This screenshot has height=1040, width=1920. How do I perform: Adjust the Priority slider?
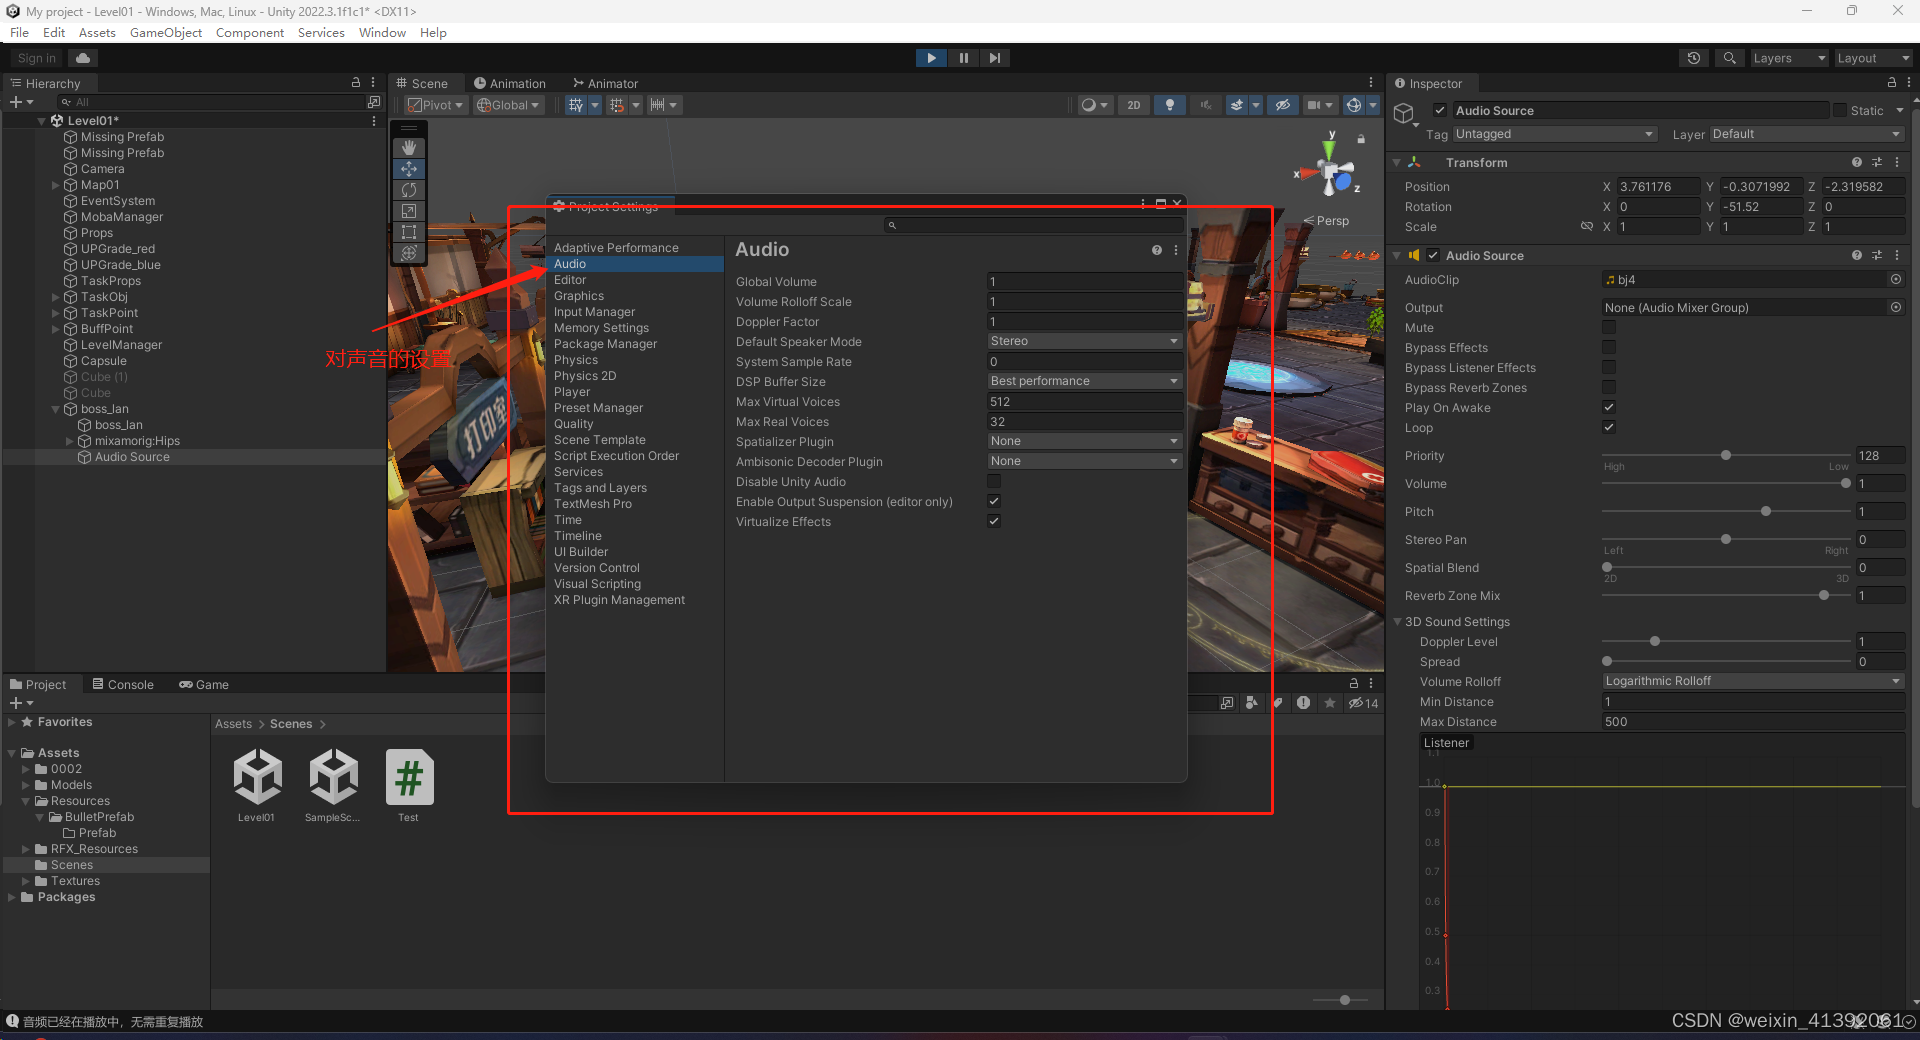pyautogui.click(x=1726, y=455)
